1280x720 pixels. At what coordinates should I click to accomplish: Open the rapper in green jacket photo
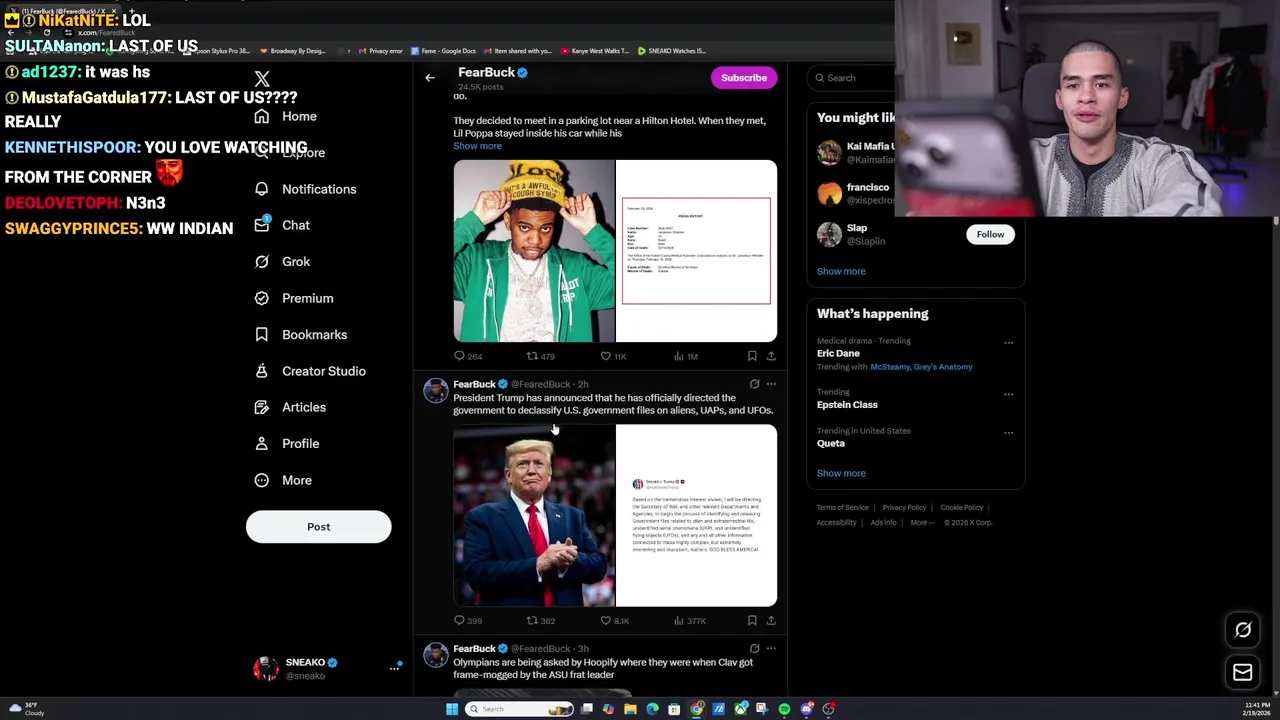tap(534, 251)
